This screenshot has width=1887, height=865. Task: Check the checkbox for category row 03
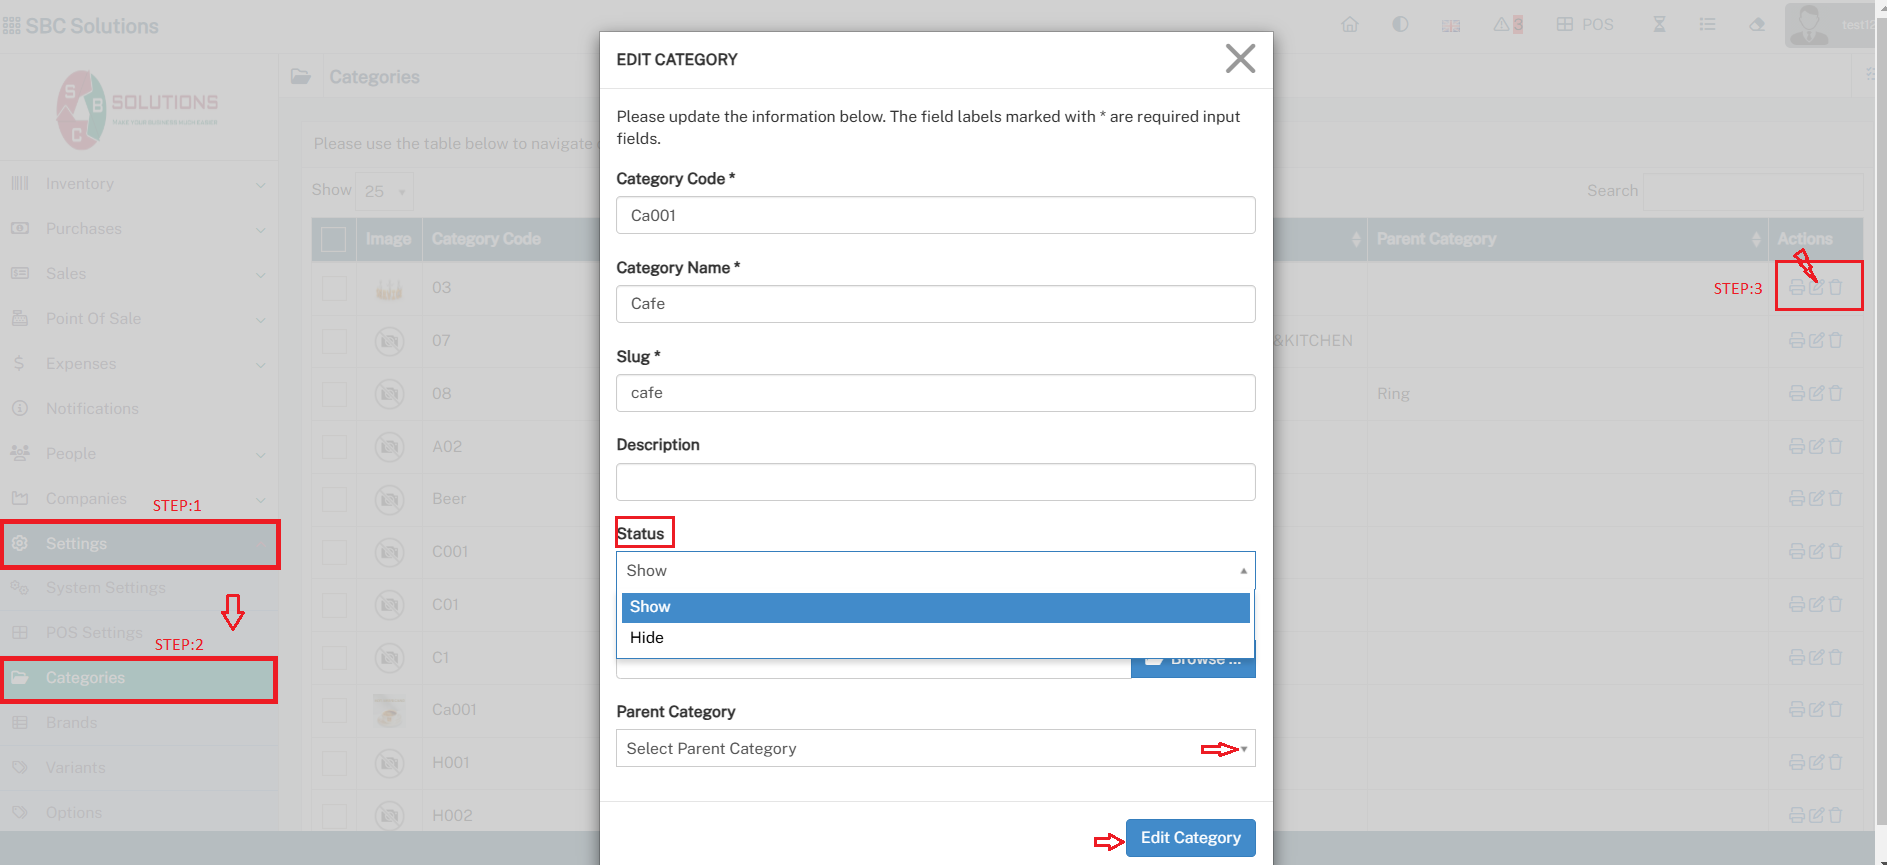[x=334, y=288]
